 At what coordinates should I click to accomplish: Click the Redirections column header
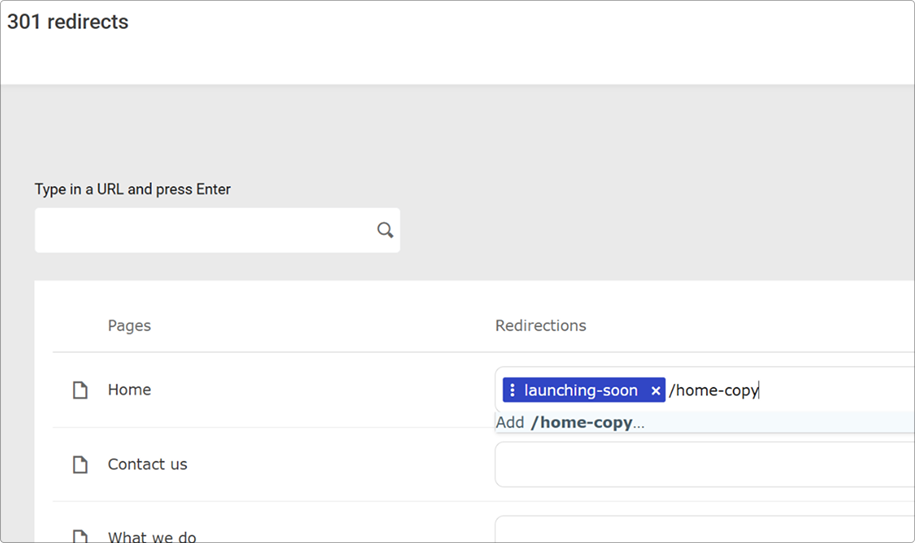(x=540, y=325)
